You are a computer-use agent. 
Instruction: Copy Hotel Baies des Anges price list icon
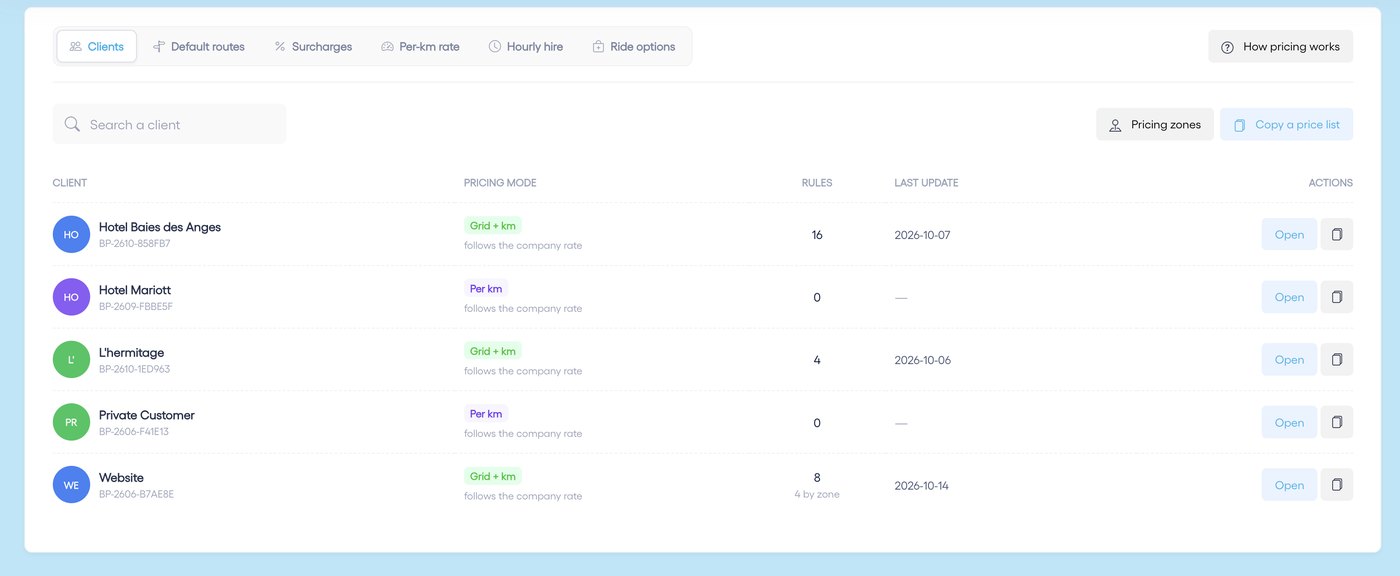point(1337,234)
